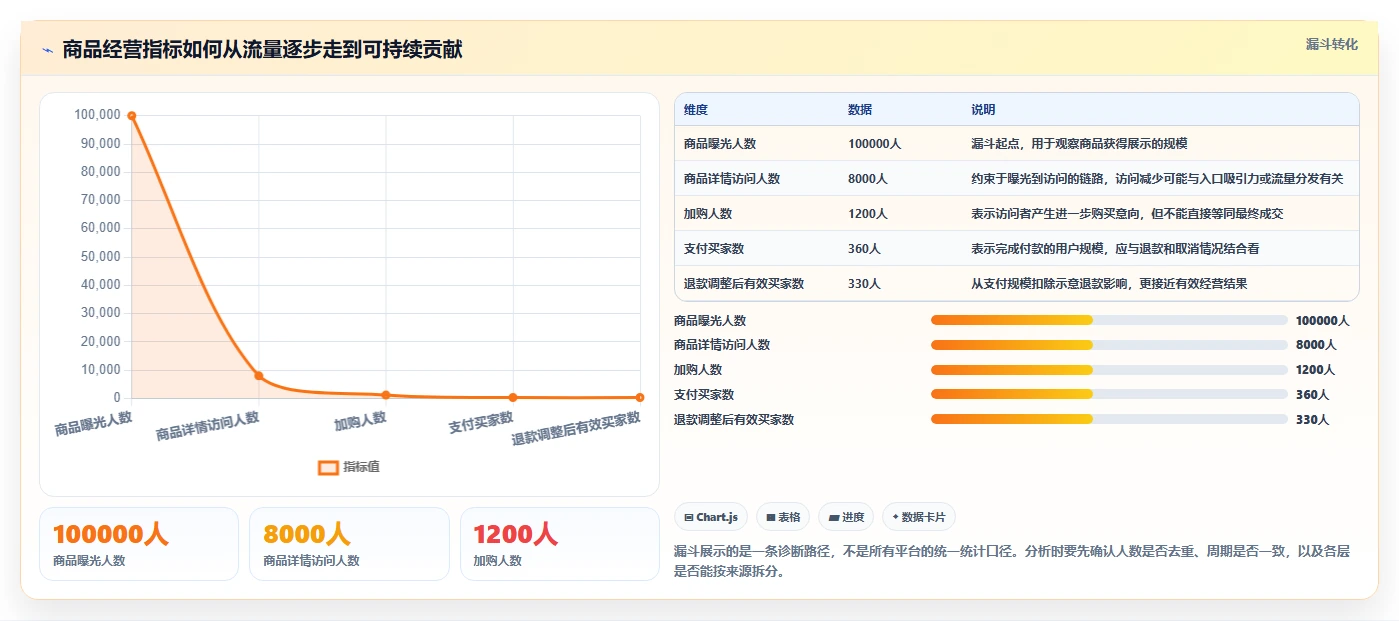The width and height of the screenshot is (1399, 621).
Task: Click the 退款调整后有效买家数 progress bar
Action: [1109, 419]
